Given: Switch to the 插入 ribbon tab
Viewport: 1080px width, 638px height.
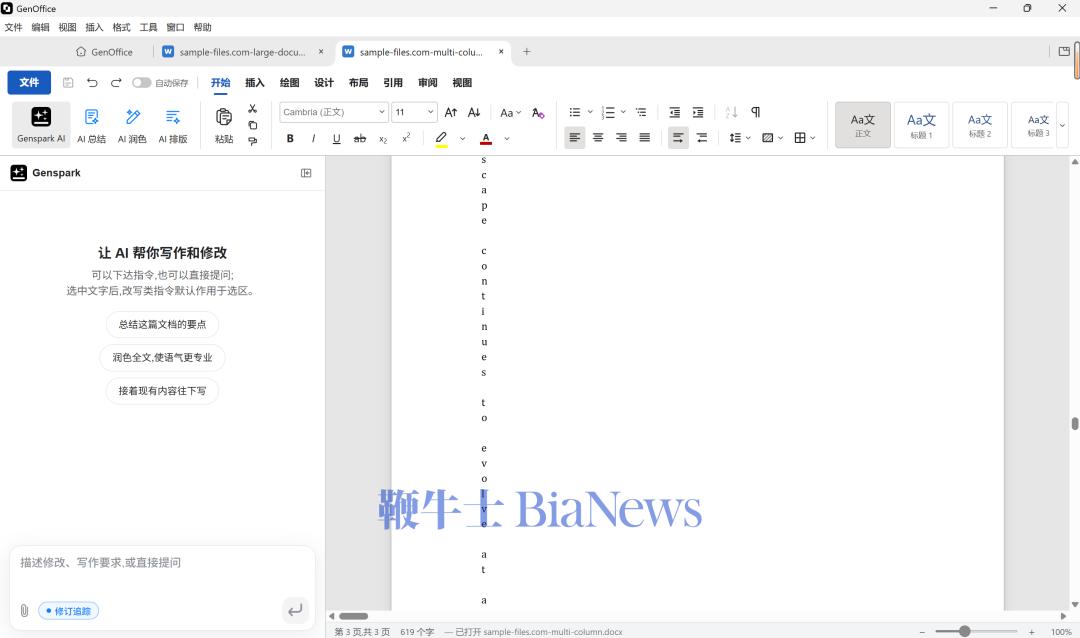Looking at the screenshot, I should click(255, 83).
